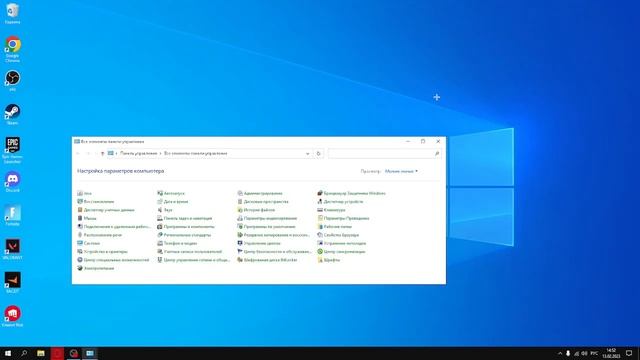Open File Explorer from the taskbar
Viewport: 640px width, 360px height.
(x=41, y=353)
